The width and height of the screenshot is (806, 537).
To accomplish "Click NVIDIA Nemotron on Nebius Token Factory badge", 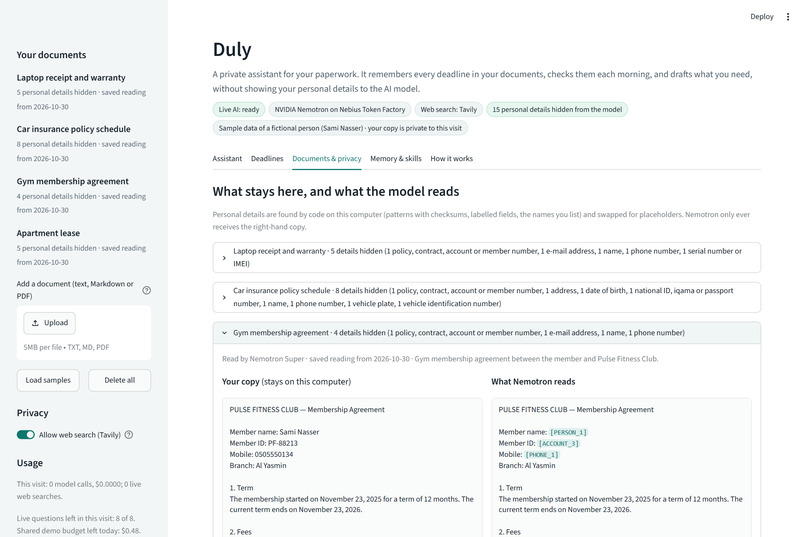I will 339,109.
